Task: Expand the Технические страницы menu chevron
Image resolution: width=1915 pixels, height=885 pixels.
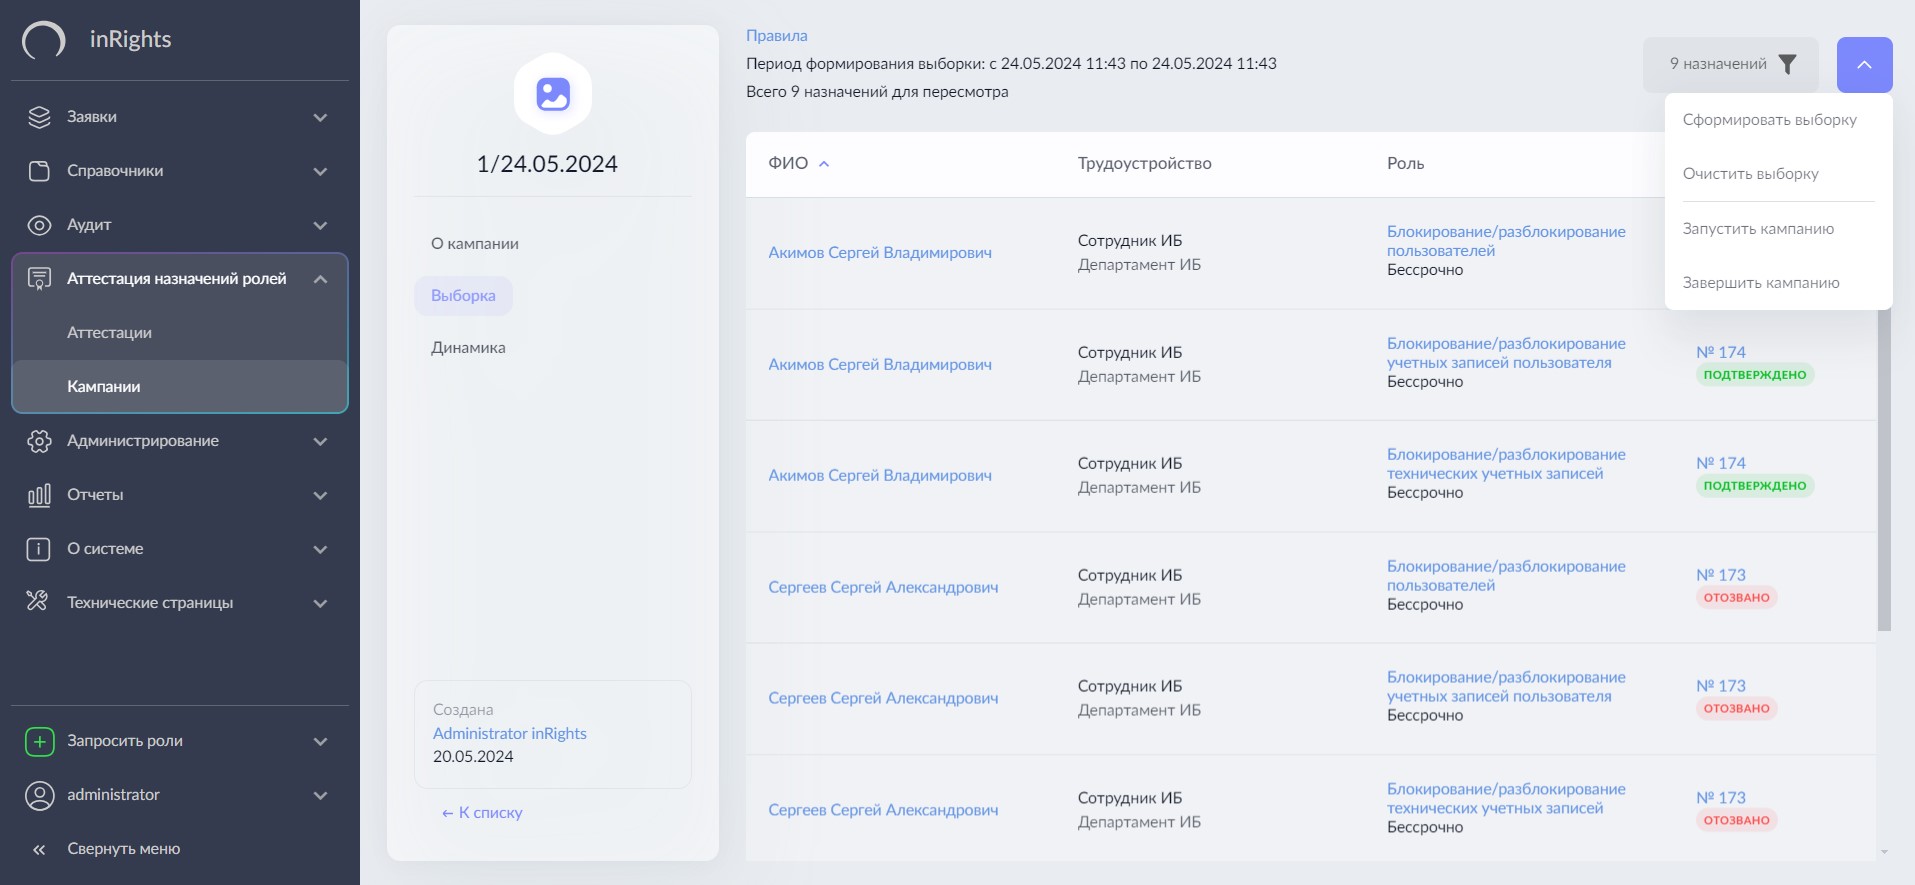Action: pyautogui.click(x=320, y=603)
